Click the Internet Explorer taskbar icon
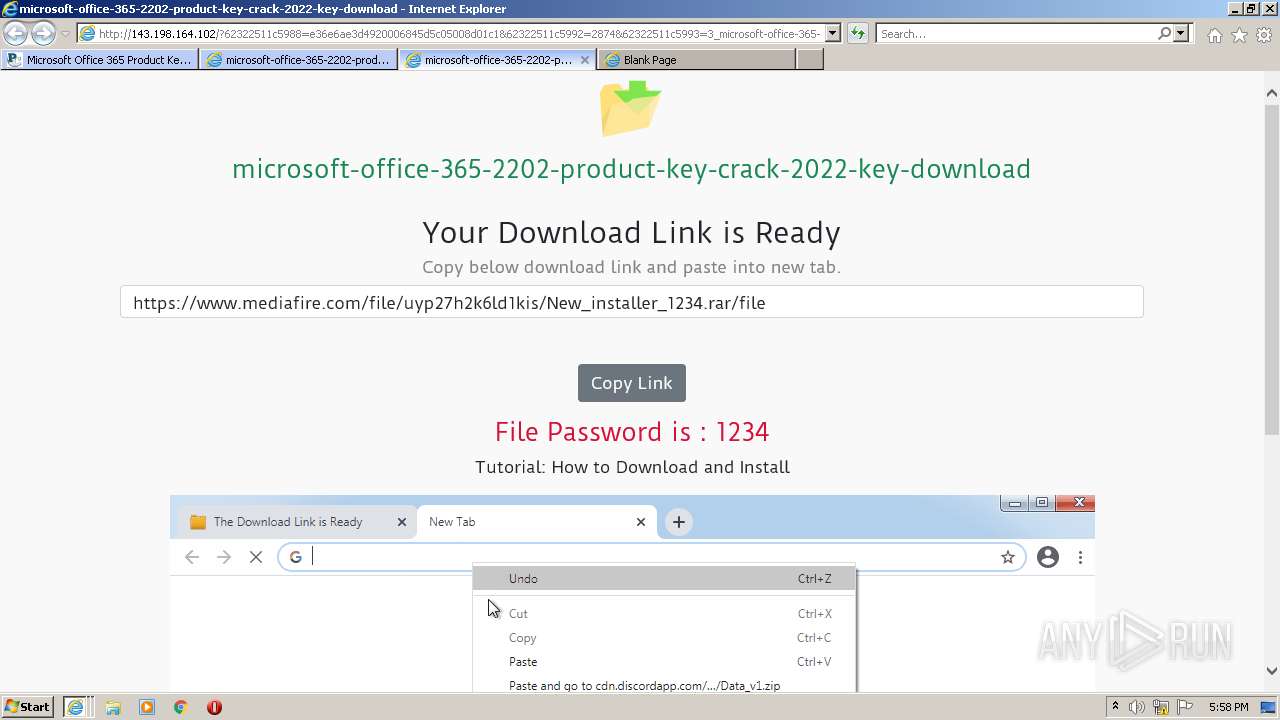This screenshot has width=1280, height=720. pos(75,707)
